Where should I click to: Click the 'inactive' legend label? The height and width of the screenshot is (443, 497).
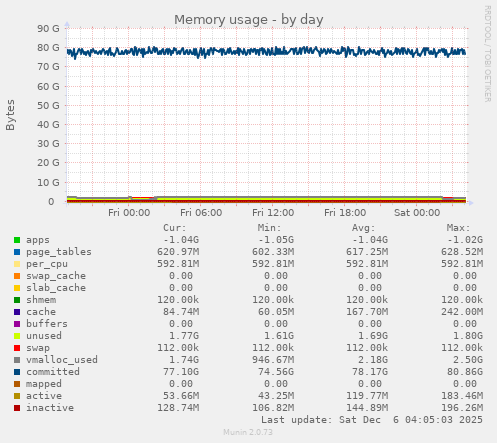(50, 408)
